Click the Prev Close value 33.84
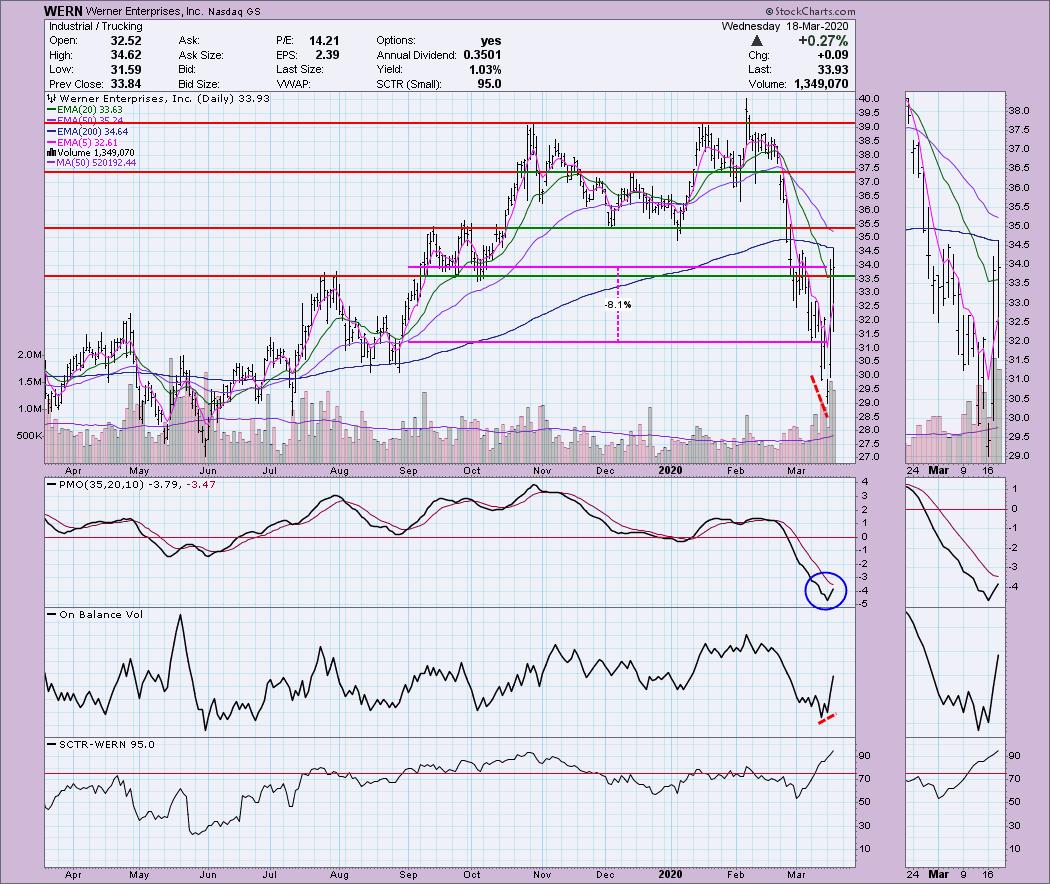Image resolution: width=1050 pixels, height=884 pixels. click(x=126, y=84)
